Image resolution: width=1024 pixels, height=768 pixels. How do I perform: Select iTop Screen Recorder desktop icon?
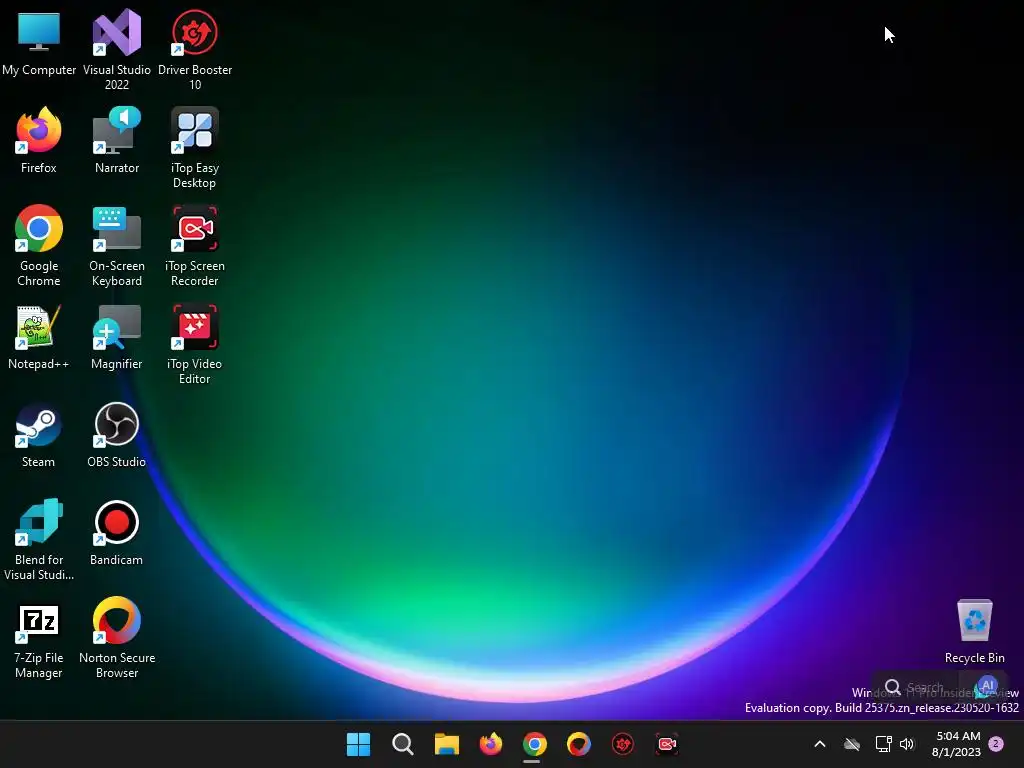click(195, 246)
